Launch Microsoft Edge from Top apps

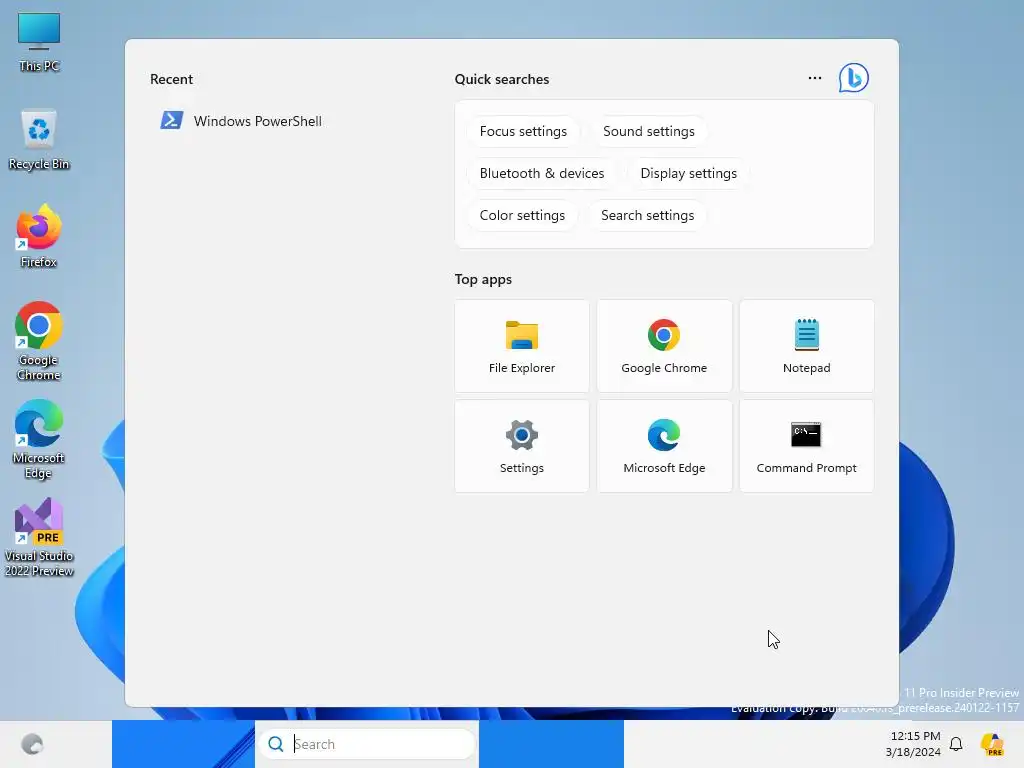[x=664, y=446]
